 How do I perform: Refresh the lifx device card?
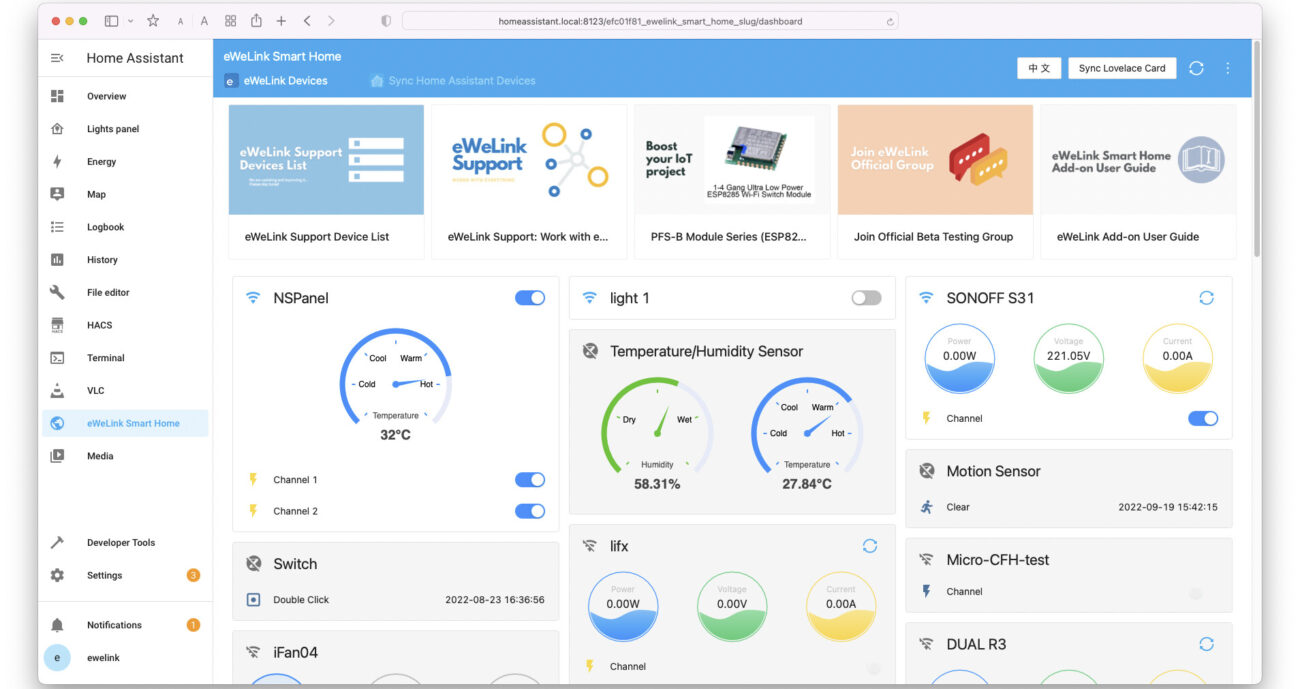click(870, 546)
